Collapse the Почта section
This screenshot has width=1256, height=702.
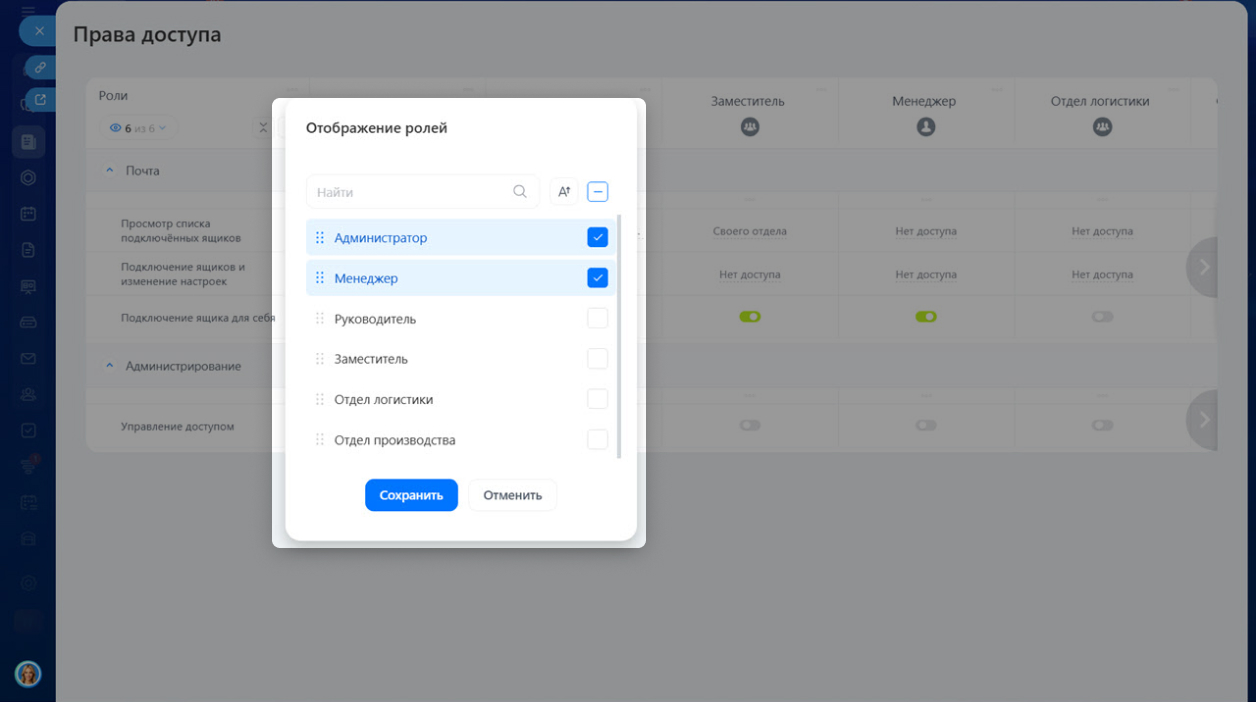pos(110,171)
